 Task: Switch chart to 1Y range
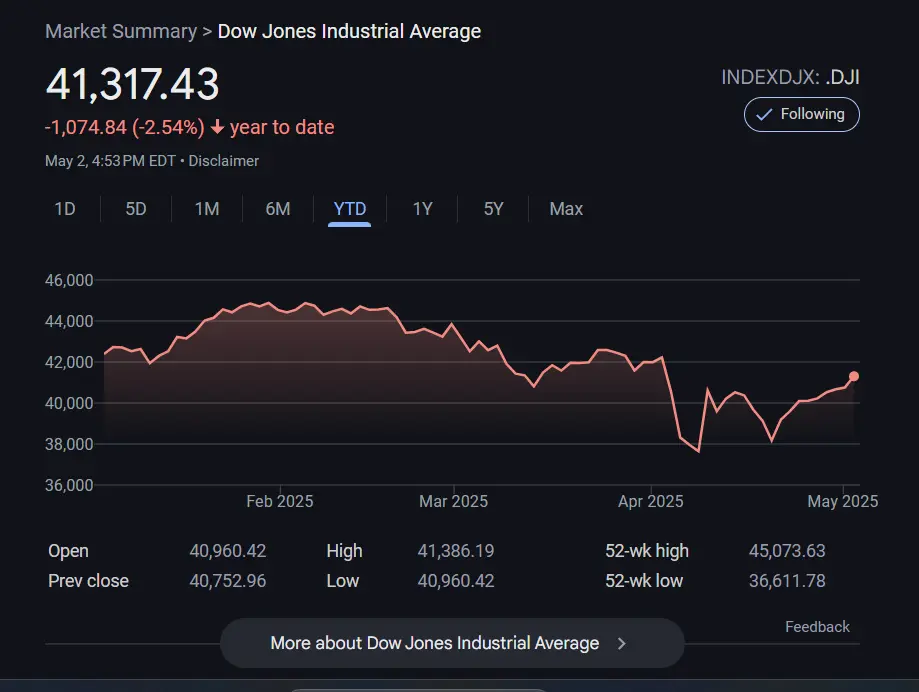[x=422, y=209]
